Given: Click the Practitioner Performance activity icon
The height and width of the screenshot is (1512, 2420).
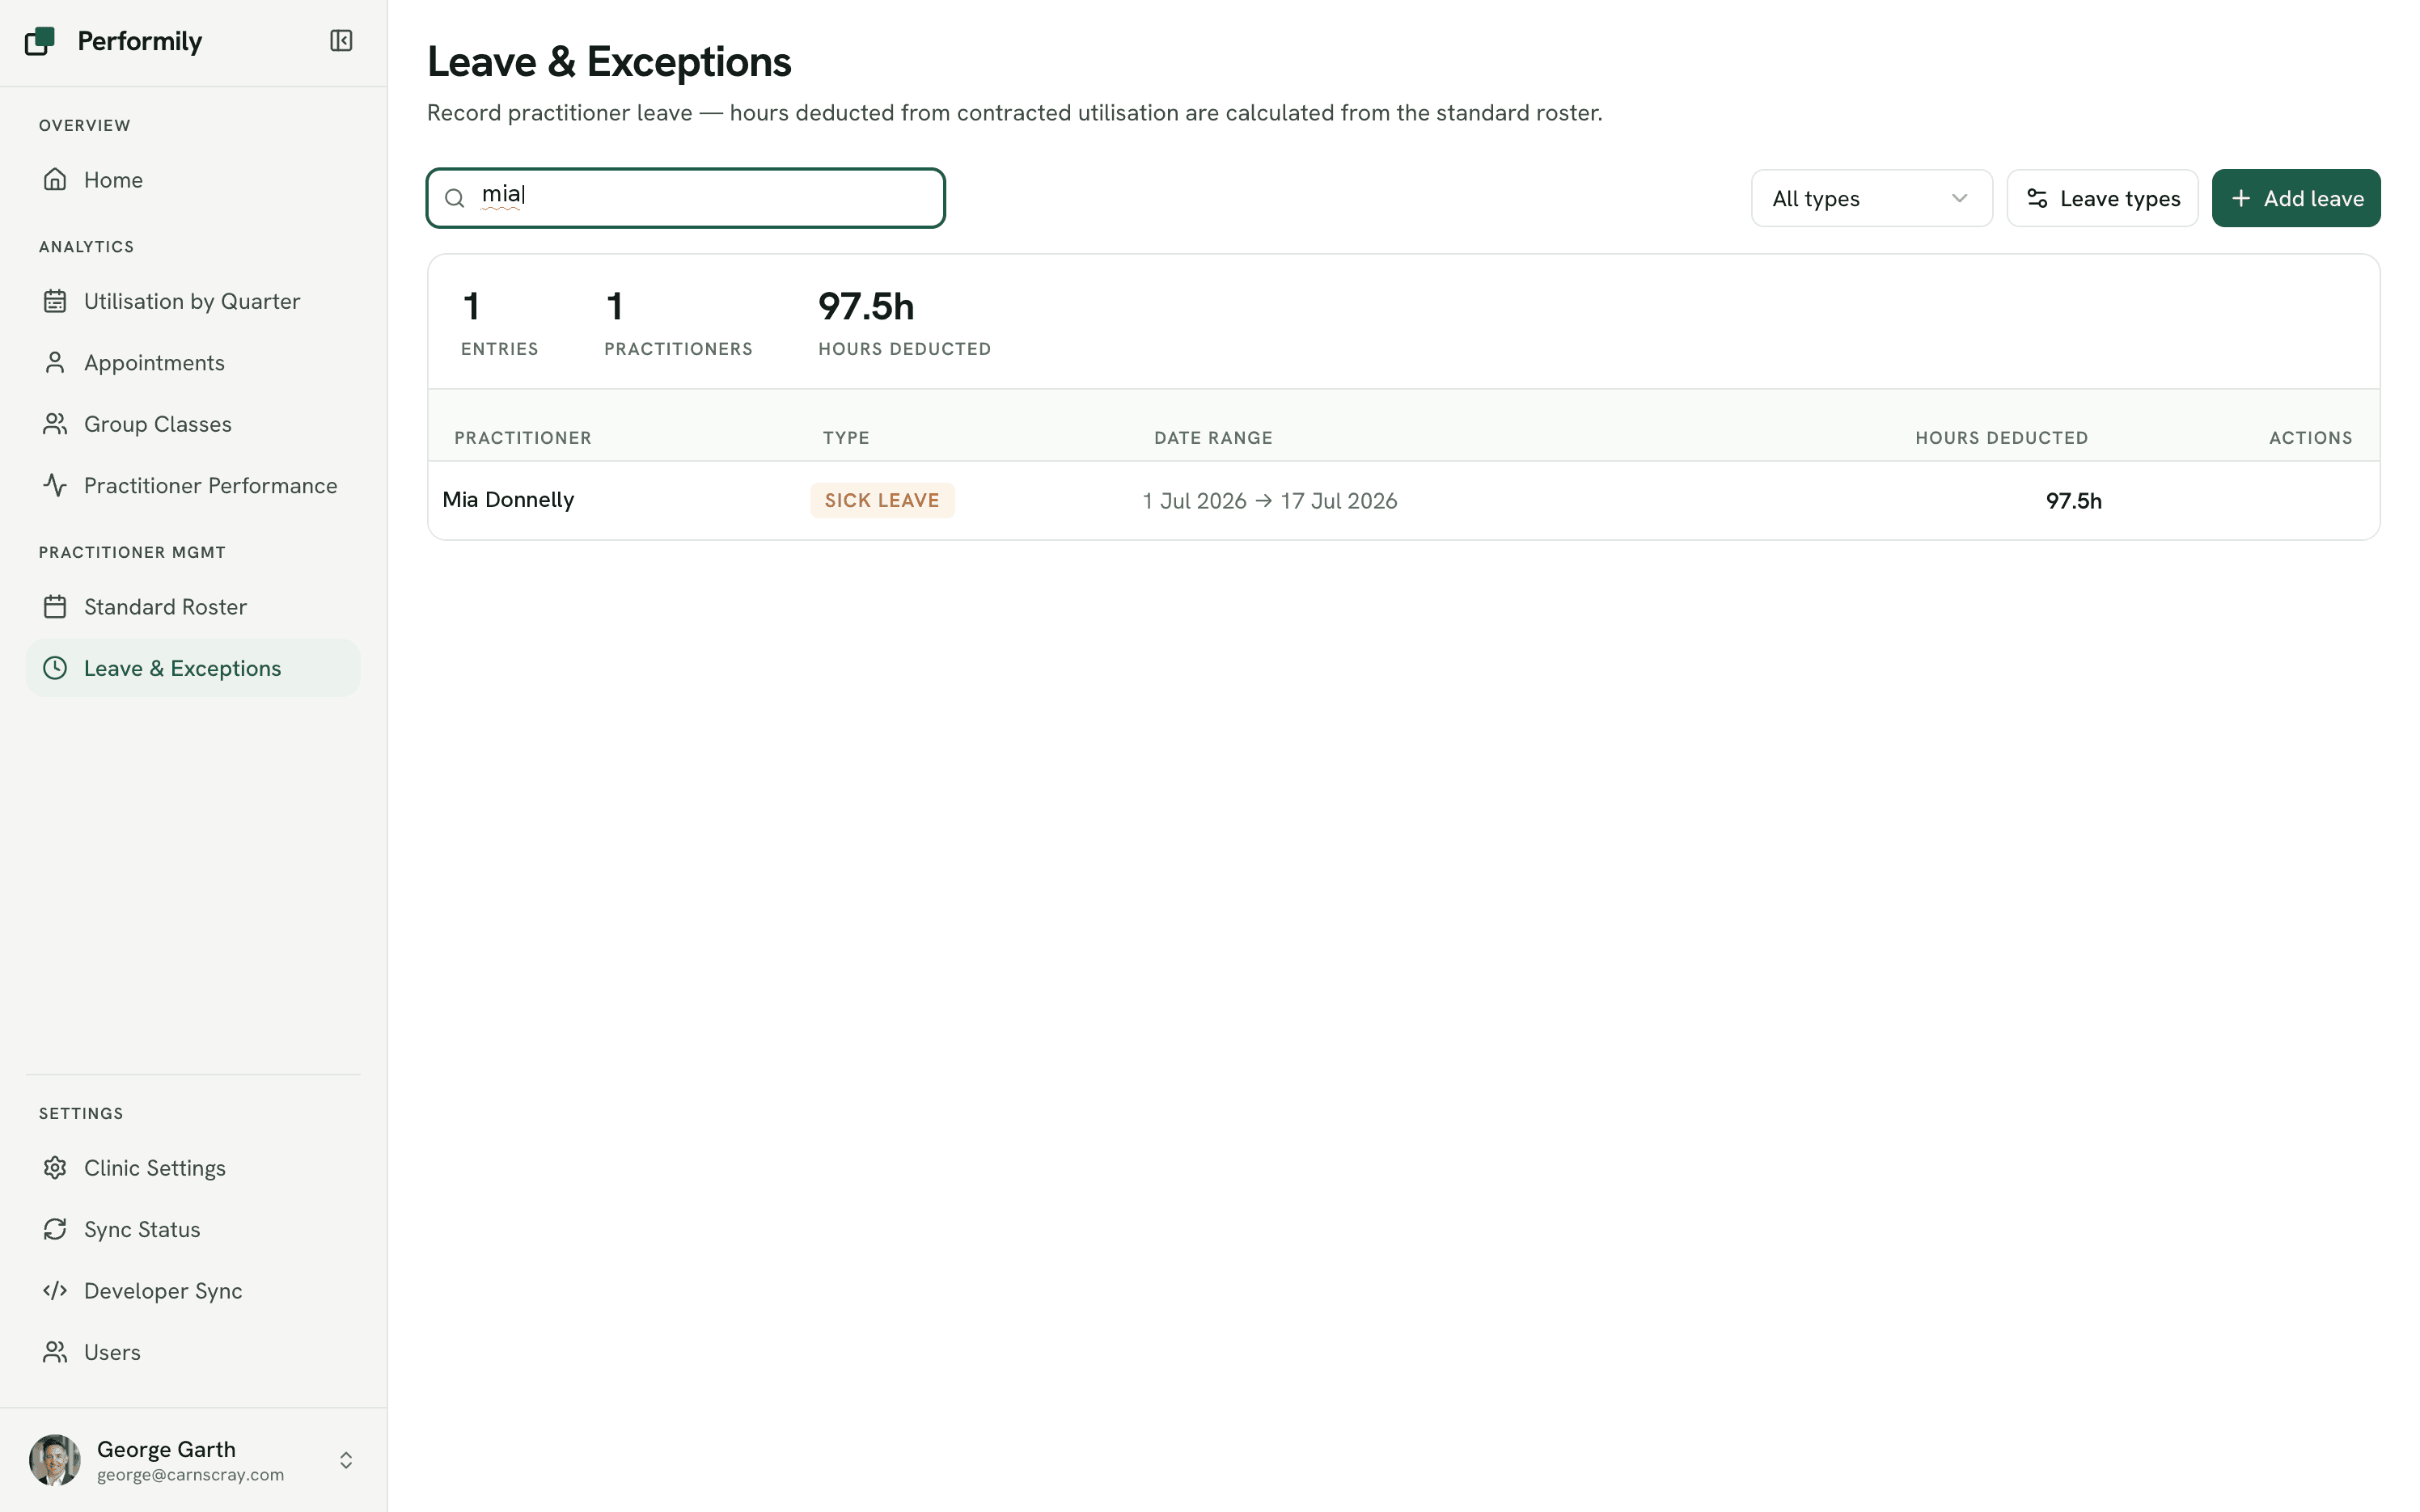Looking at the screenshot, I should point(55,485).
